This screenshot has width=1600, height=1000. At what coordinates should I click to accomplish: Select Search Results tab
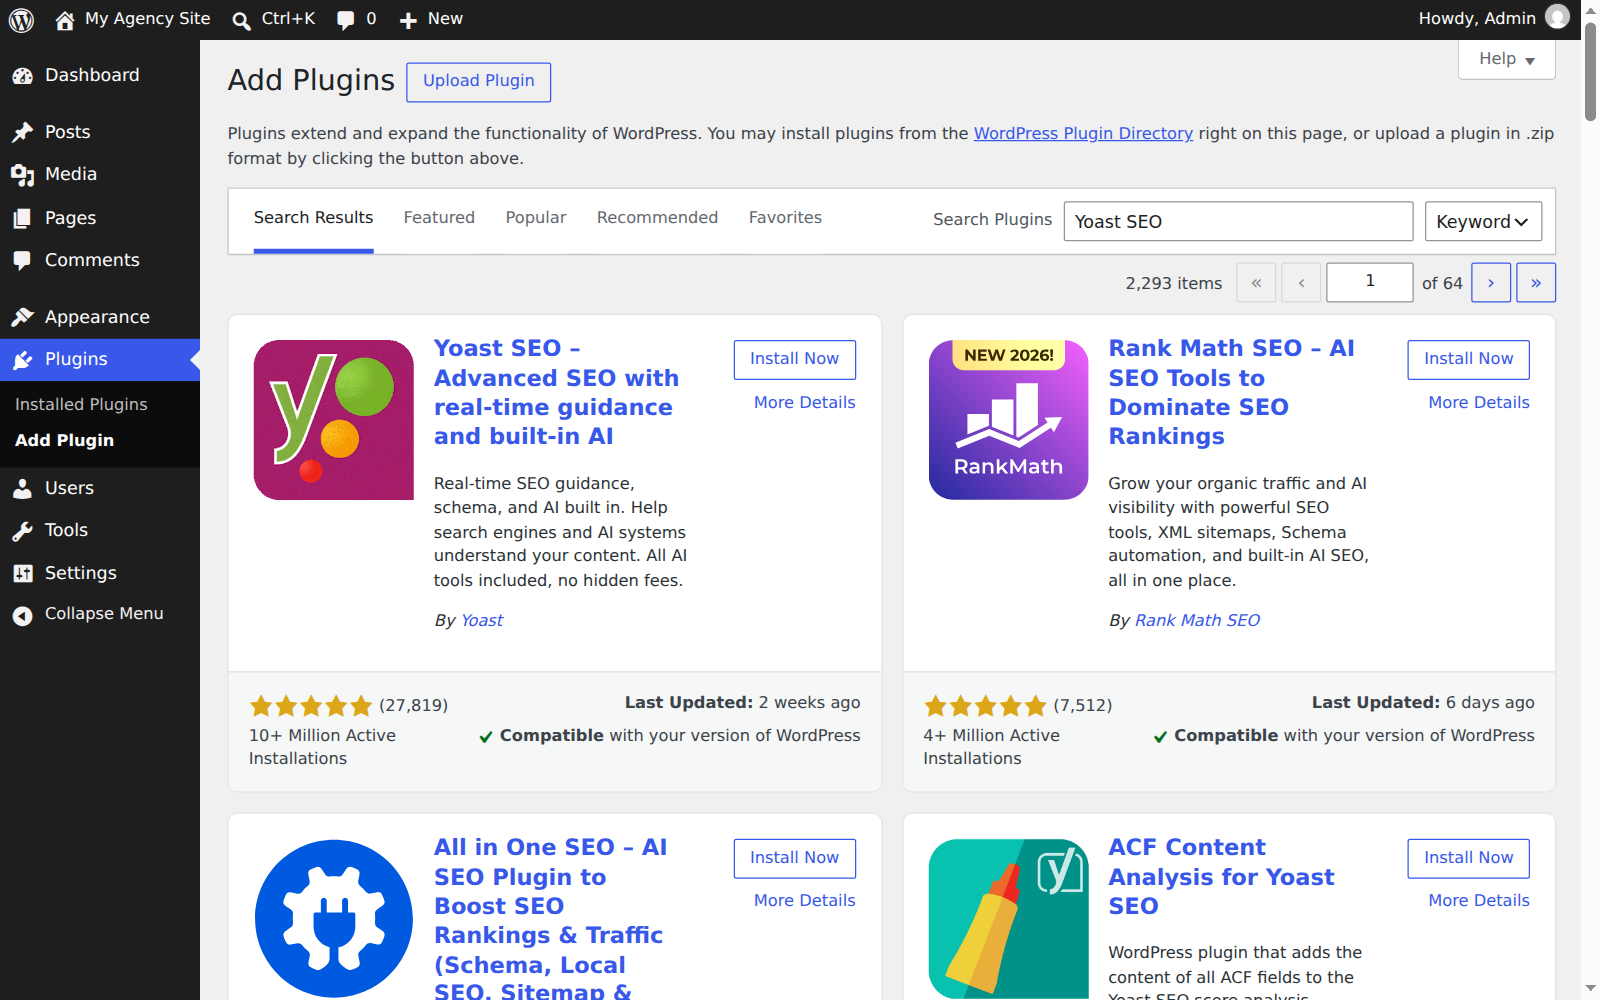click(313, 218)
